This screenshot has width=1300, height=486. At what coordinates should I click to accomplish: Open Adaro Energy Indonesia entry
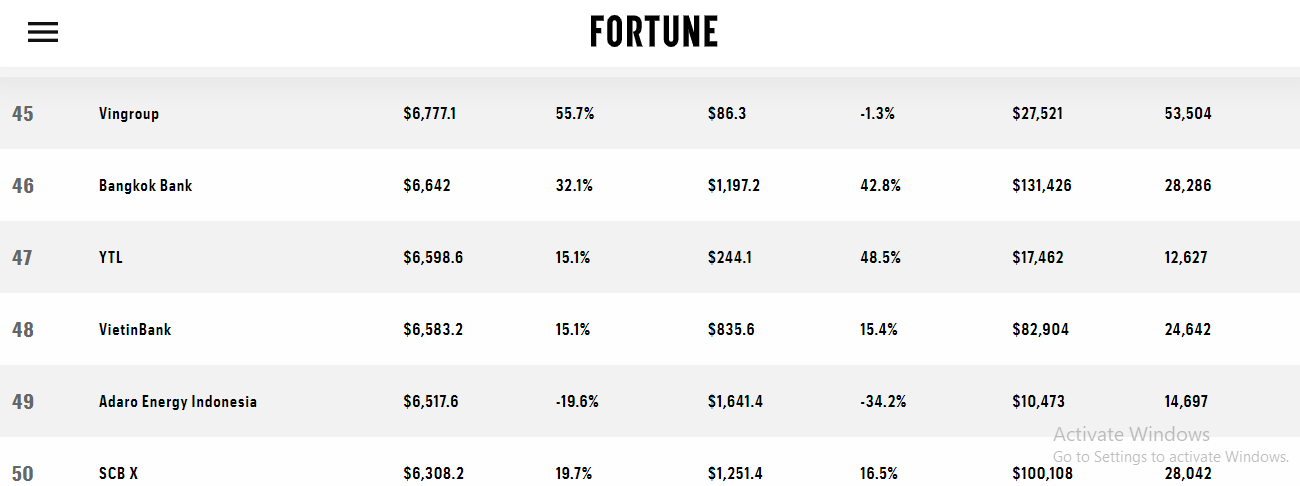(178, 402)
